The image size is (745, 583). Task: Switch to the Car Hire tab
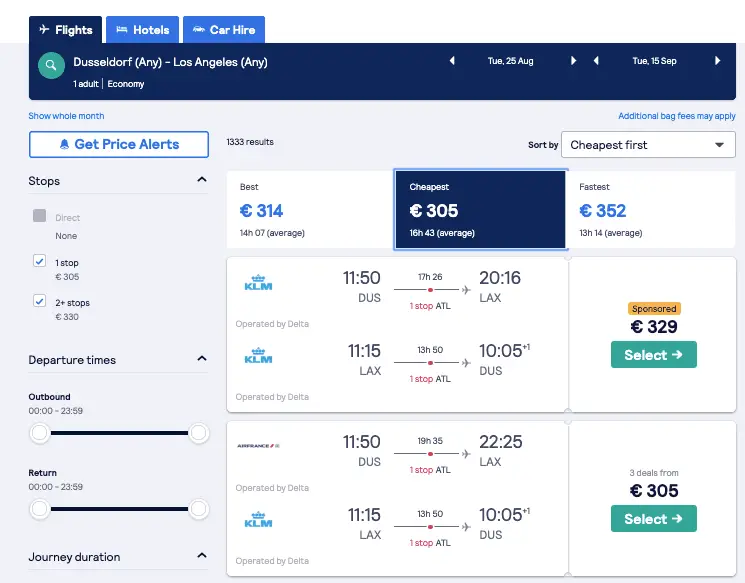224,30
